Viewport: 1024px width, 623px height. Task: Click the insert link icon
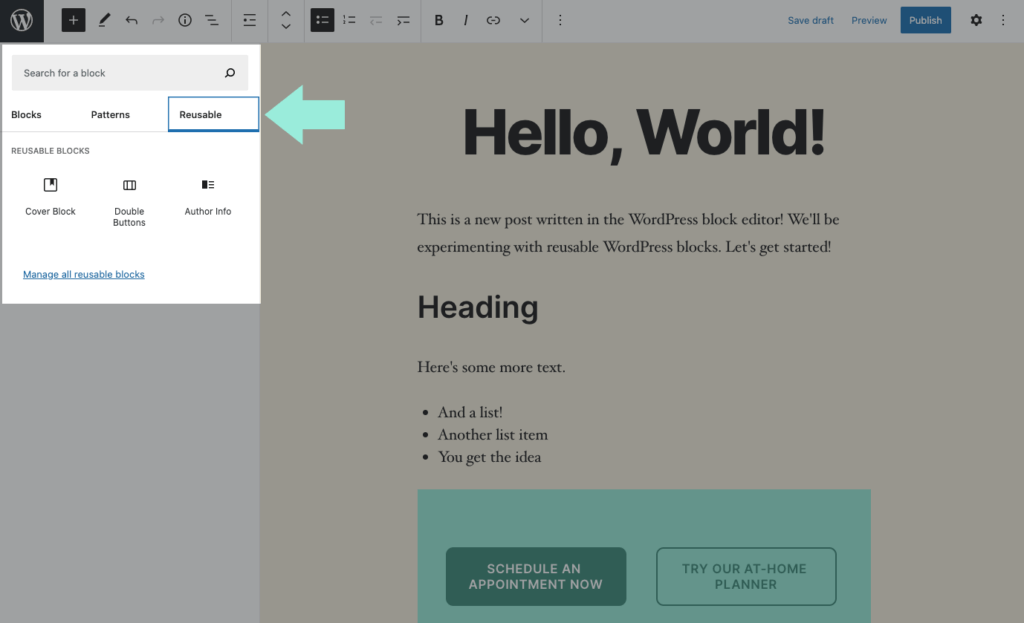pyautogui.click(x=493, y=20)
